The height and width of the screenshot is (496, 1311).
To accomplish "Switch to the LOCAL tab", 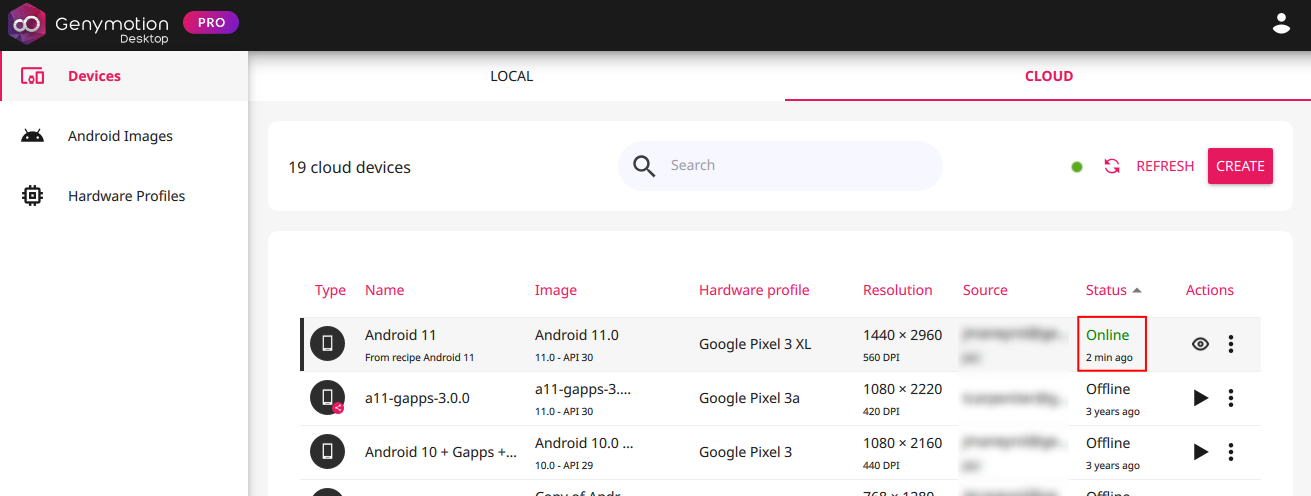I will [x=511, y=76].
